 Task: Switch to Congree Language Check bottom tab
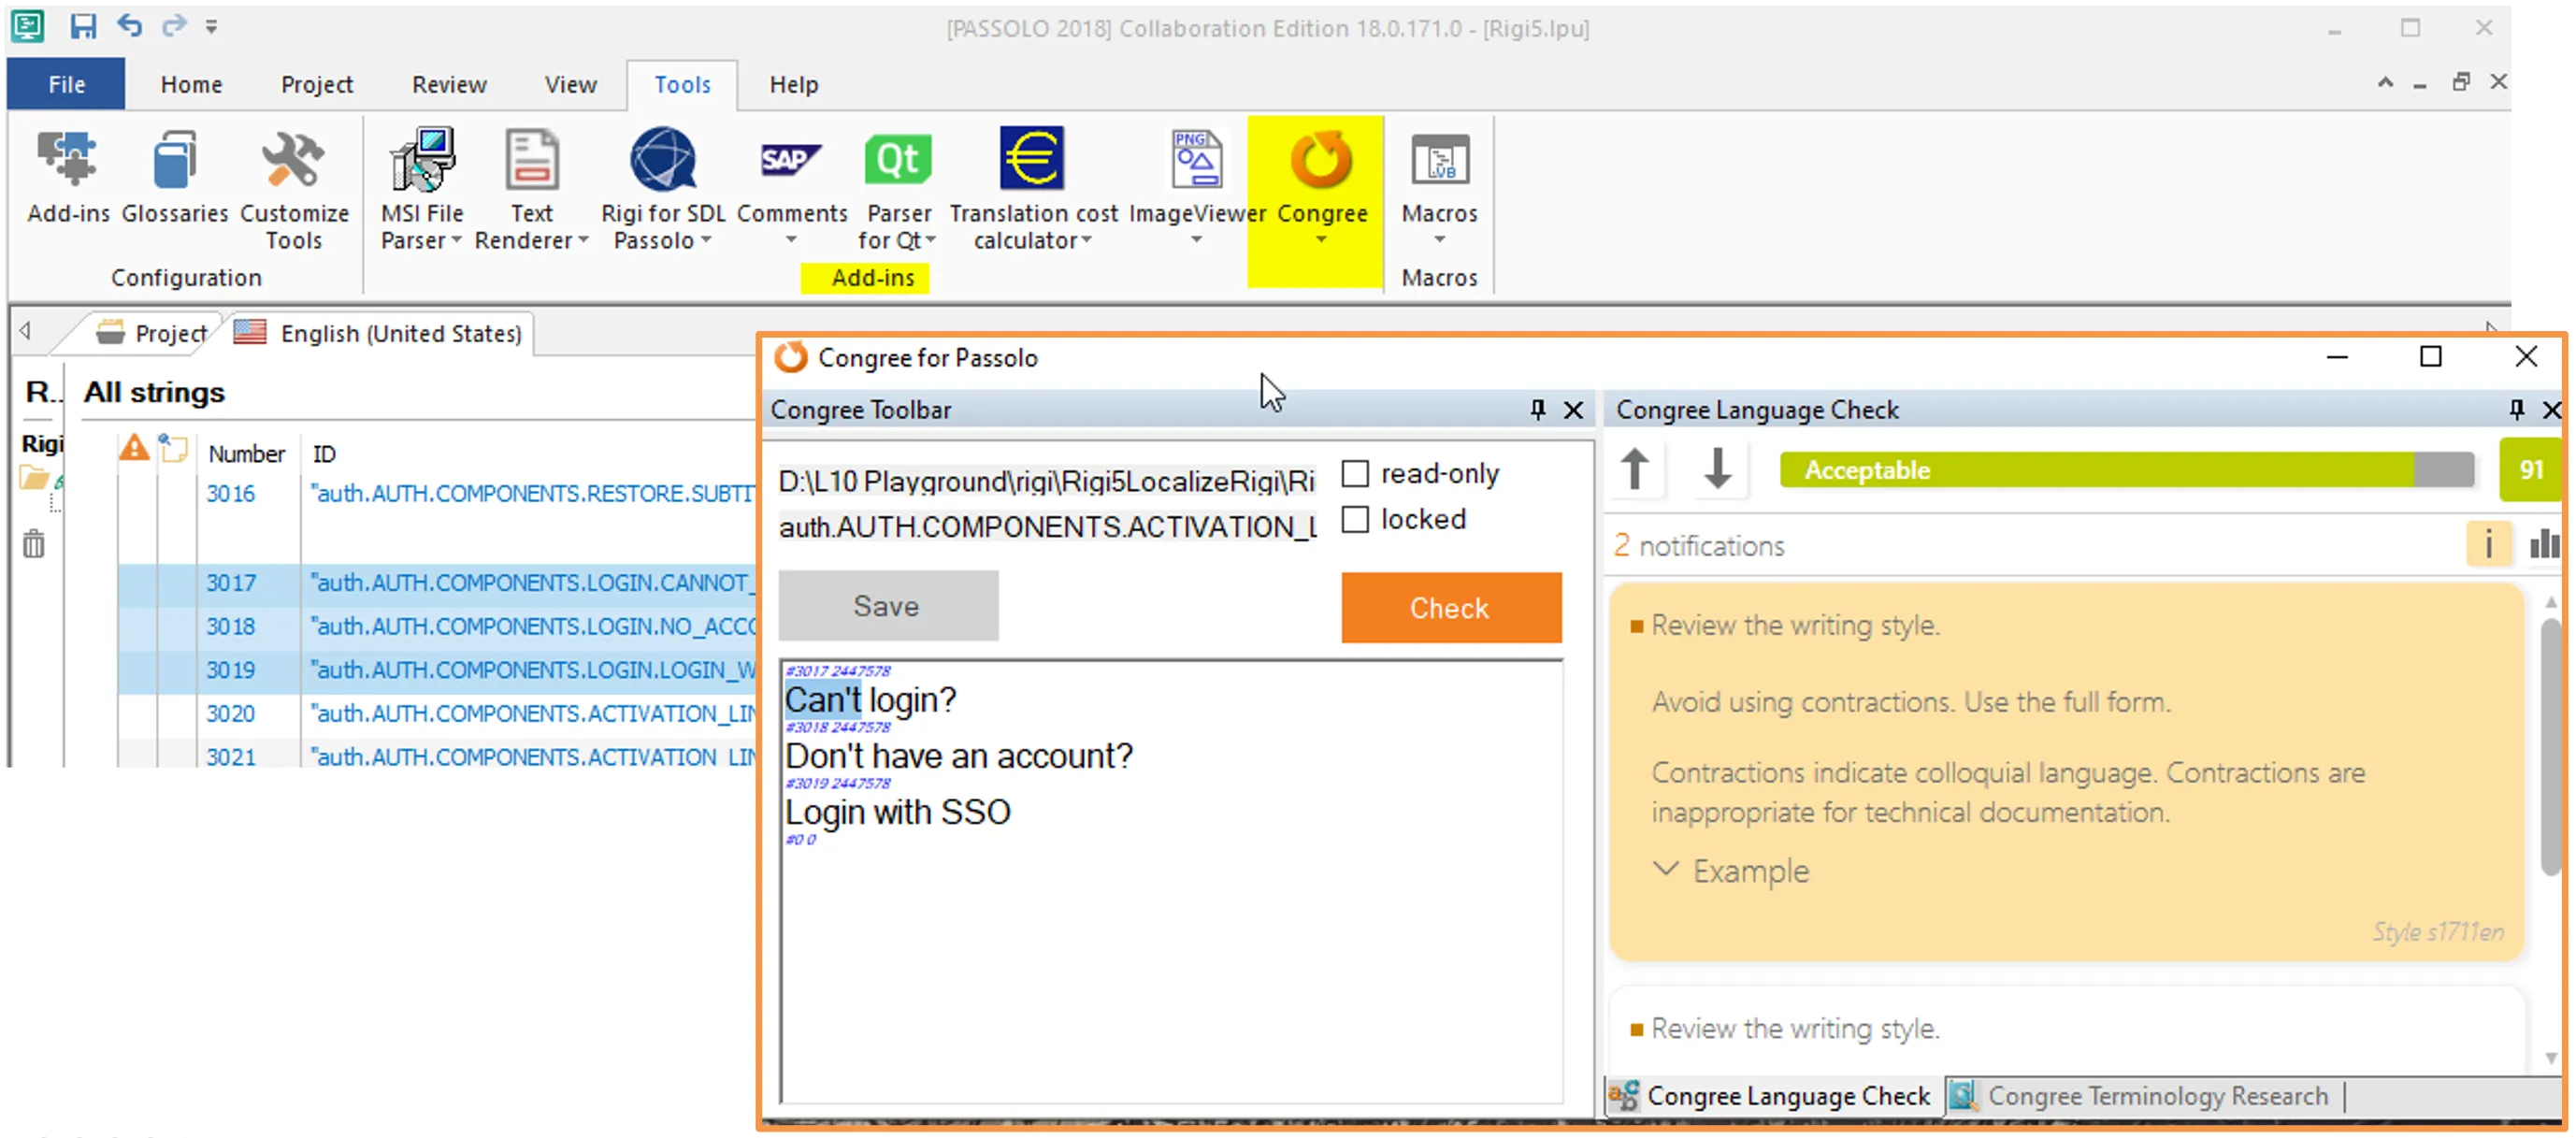tap(1772, 1097)
